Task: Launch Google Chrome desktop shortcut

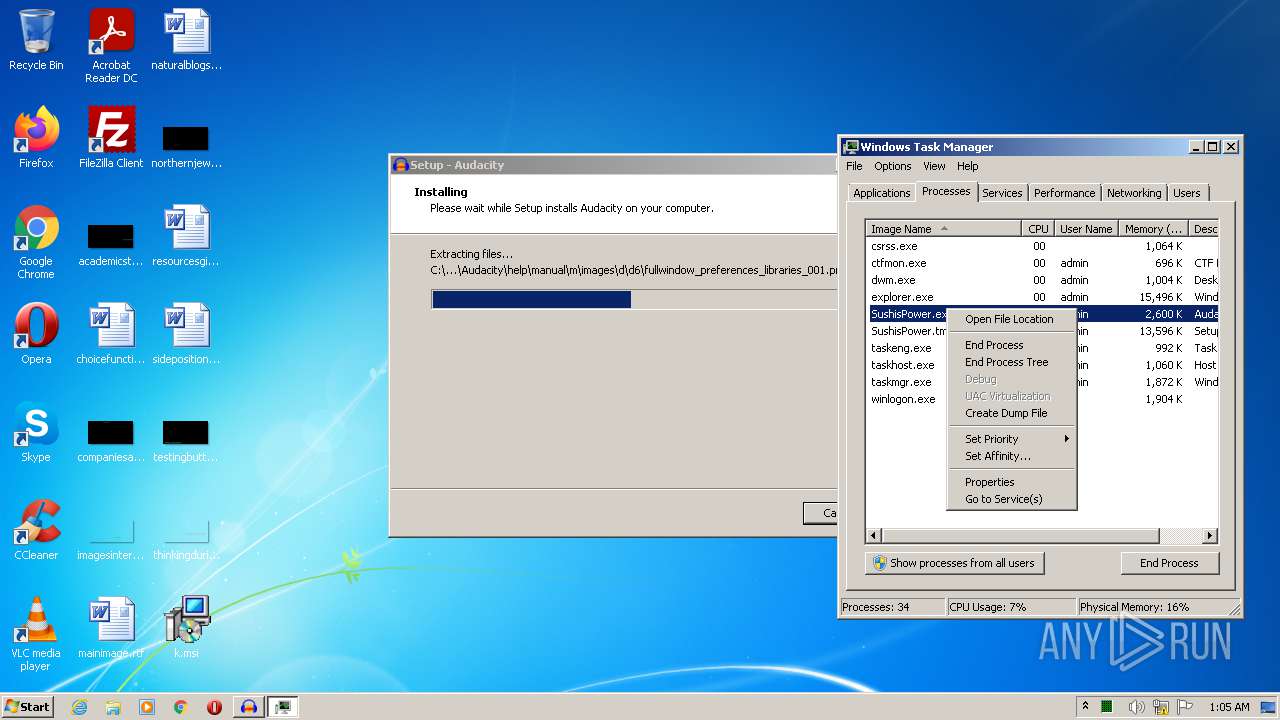Action: [36, 243]
